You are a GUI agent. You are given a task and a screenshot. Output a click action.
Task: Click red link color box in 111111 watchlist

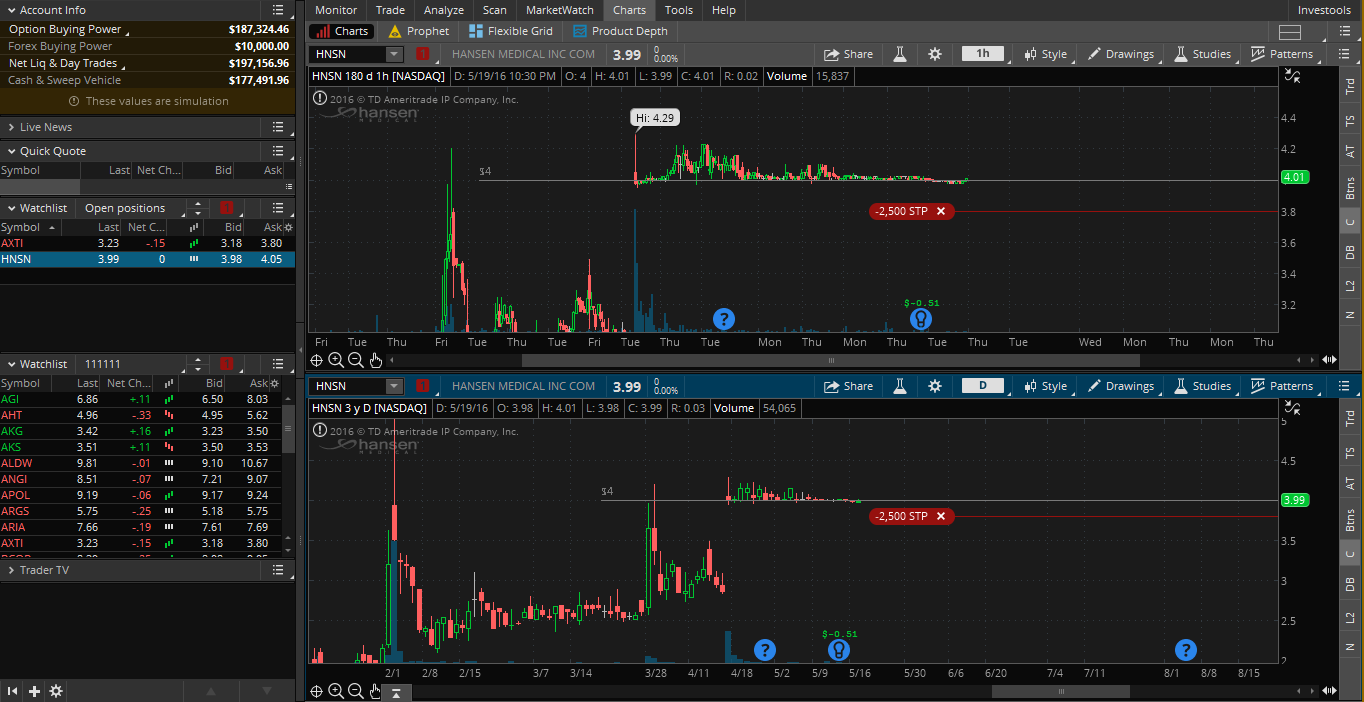pyautogui.click(x=226, y=364)
